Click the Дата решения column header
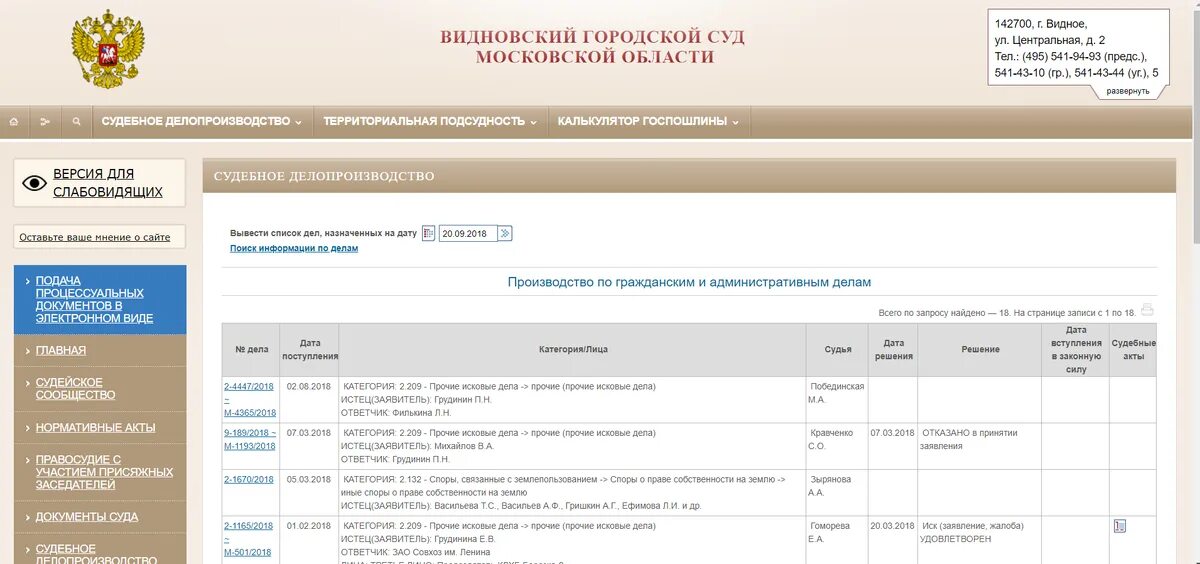This screenshot has height=564, width=1200. point(893,349)
